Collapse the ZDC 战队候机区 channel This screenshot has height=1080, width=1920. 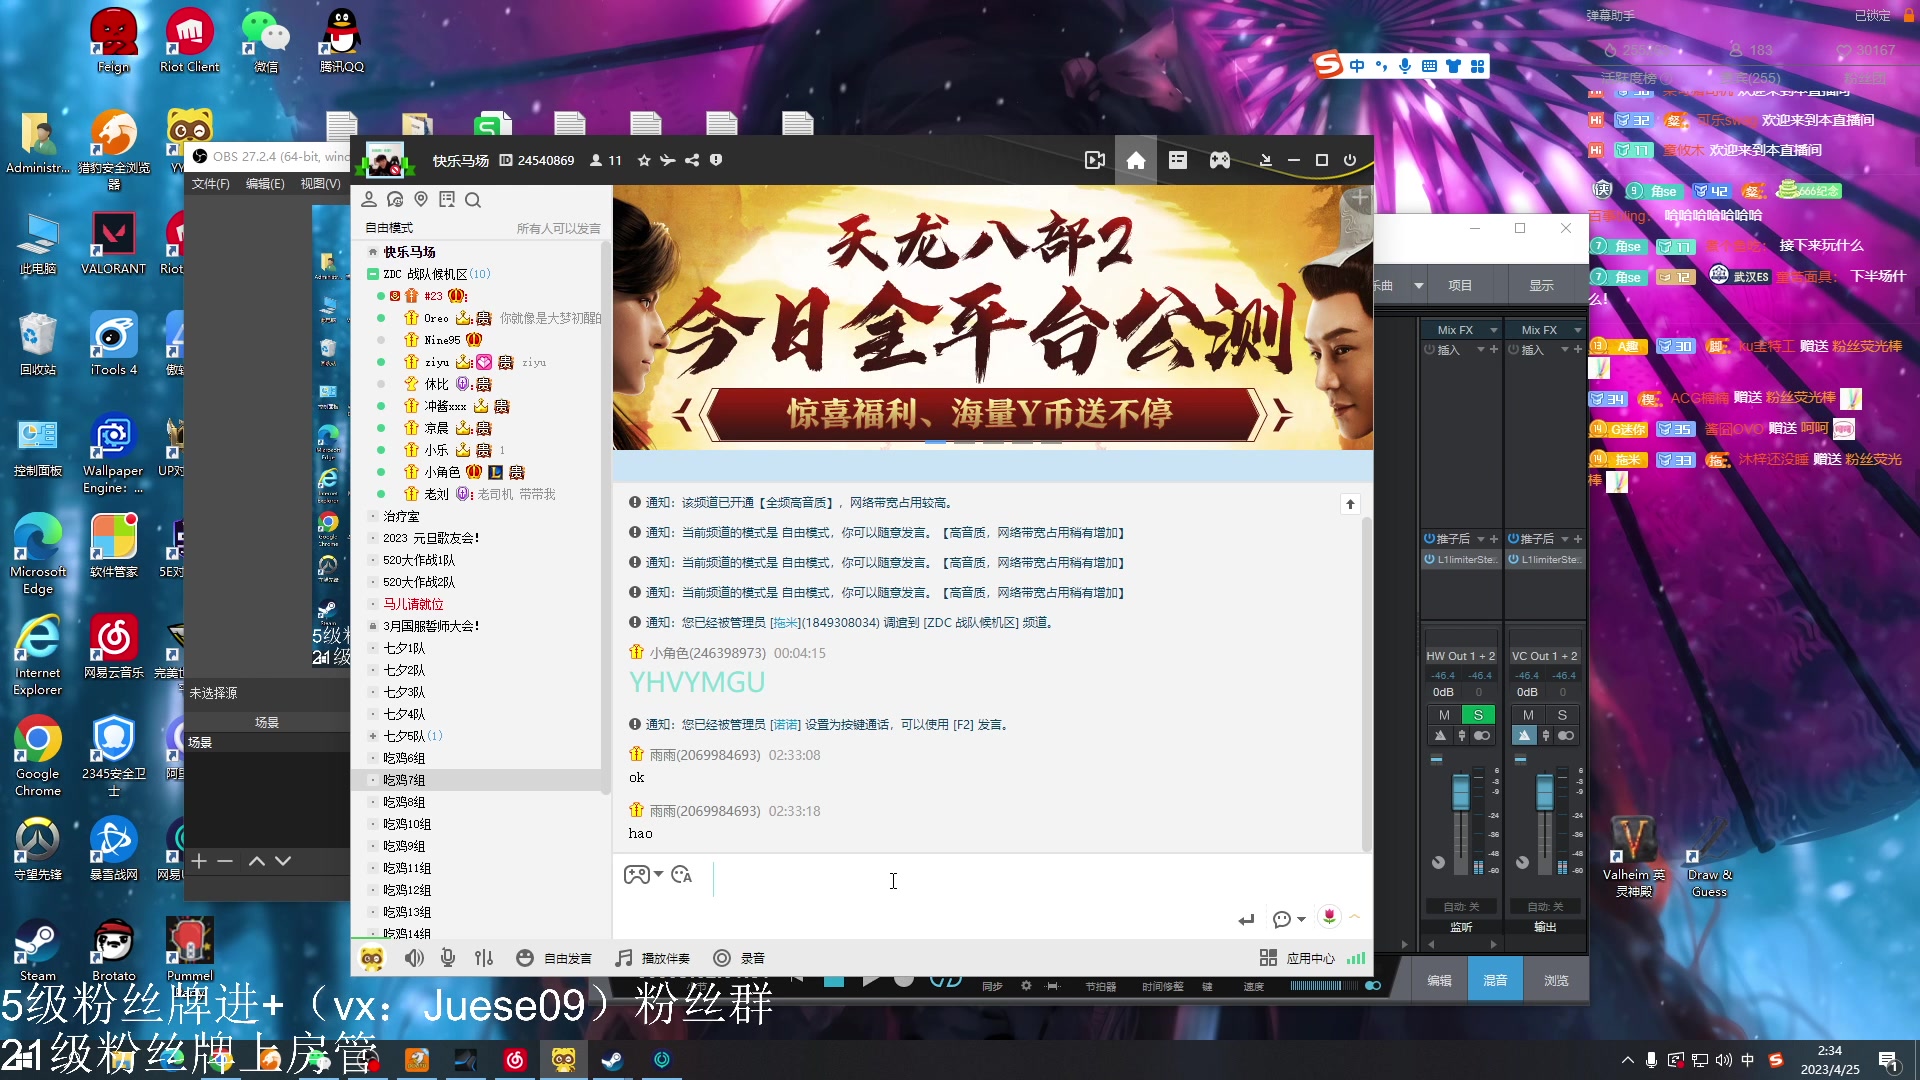(x=372, y=274)
